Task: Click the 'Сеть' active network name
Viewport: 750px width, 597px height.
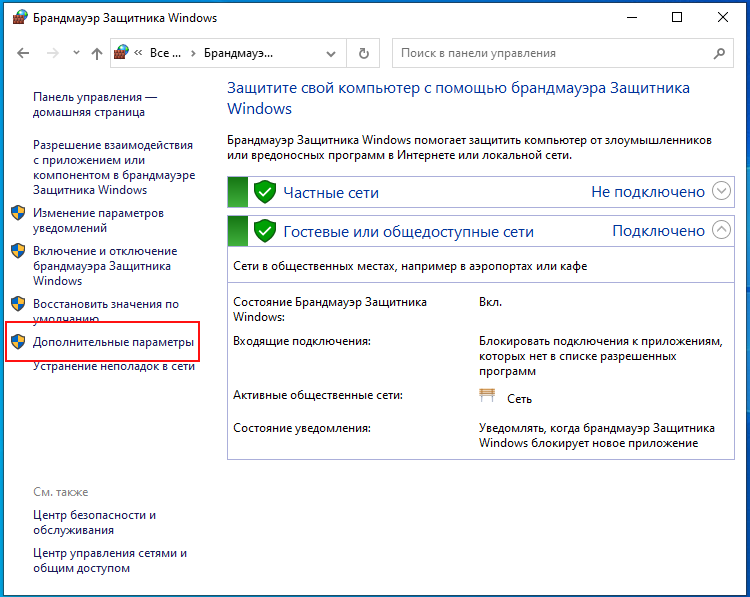Action: (x=519, y=399)
